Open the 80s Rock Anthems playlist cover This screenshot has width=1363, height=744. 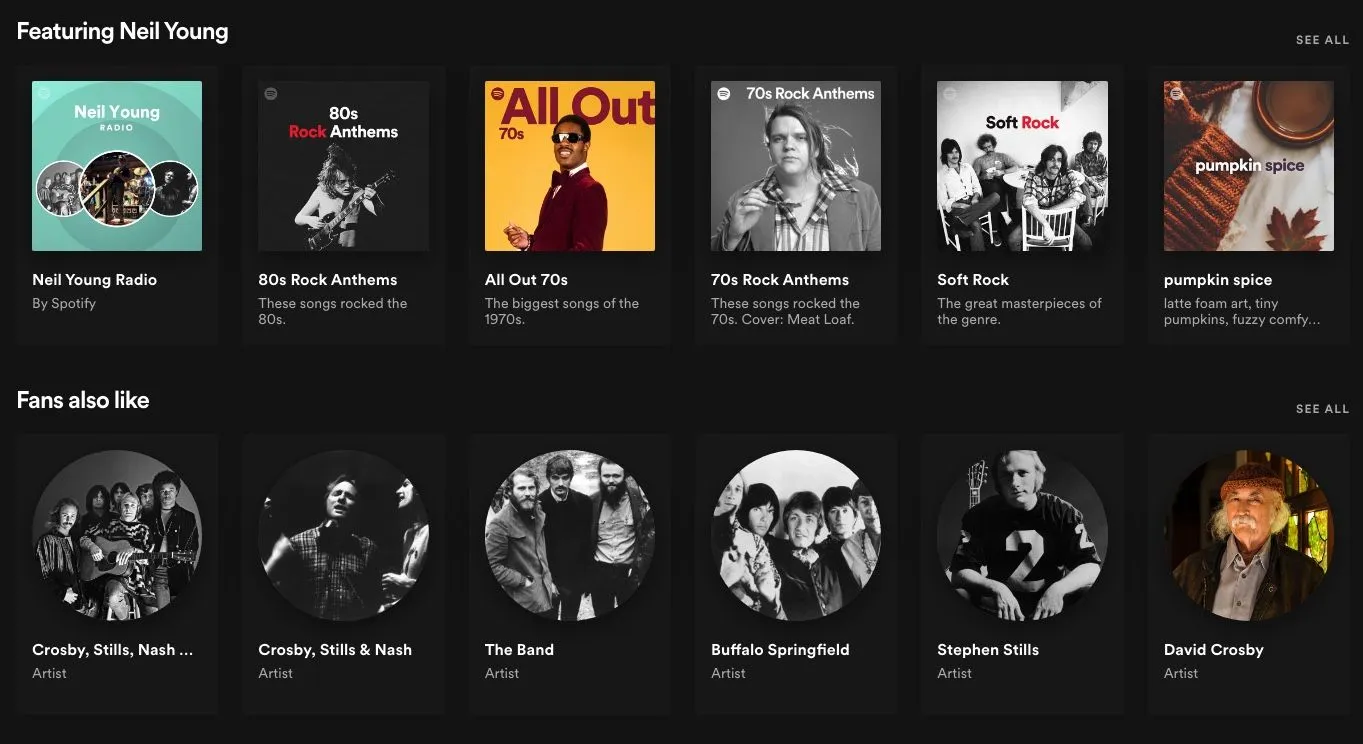tap(344, 166)
